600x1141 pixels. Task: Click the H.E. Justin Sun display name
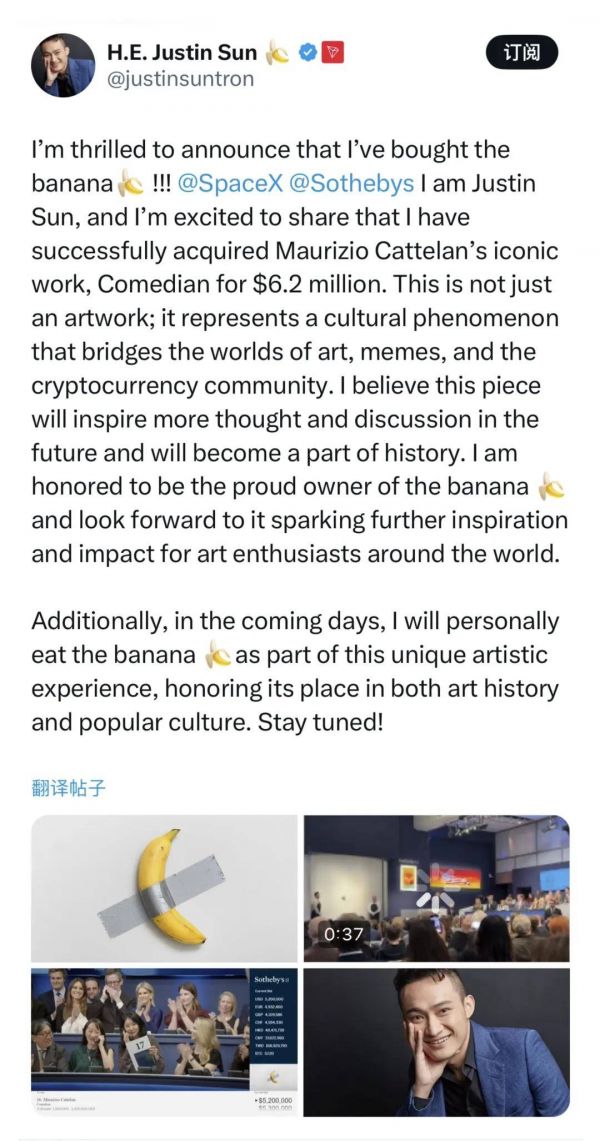(x=181, y=52)
